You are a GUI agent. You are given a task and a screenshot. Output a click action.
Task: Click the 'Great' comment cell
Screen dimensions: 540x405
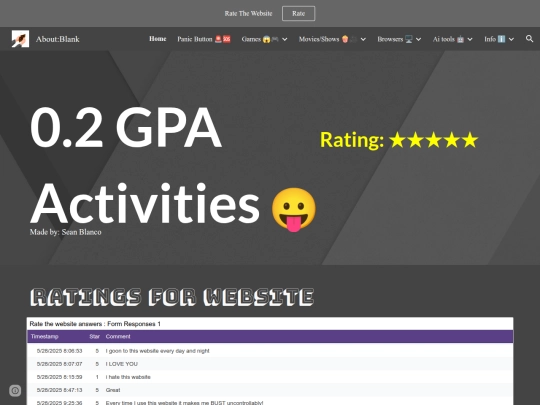(x=113, y=390)
